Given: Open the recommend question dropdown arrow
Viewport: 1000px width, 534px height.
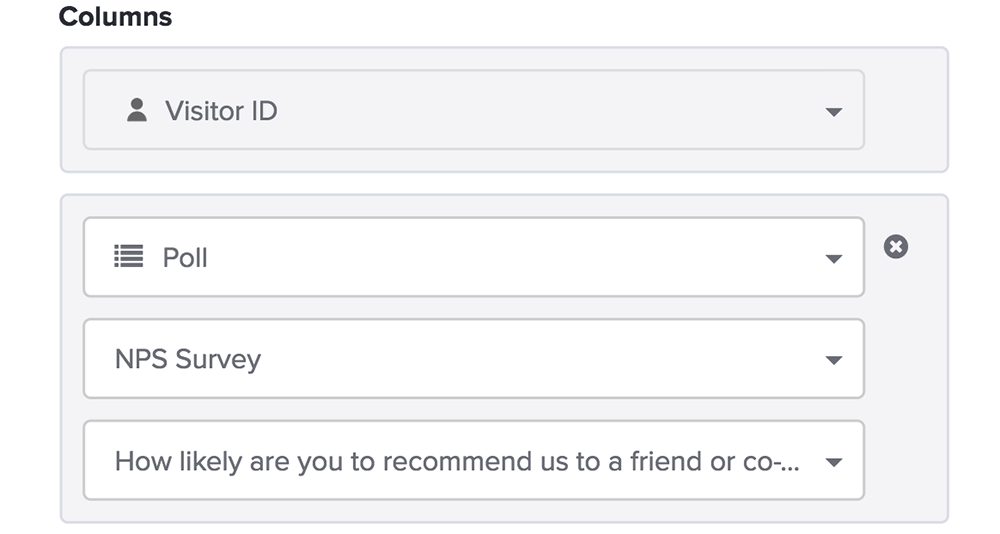Looking at the screenshot, I should pyautogui.click(x=834, y=463).
